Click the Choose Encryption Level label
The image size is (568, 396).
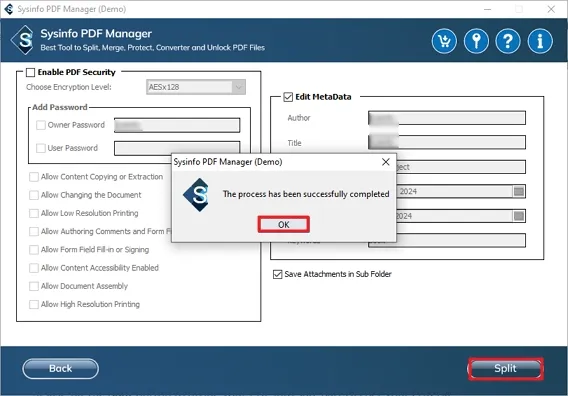point(69,87)
